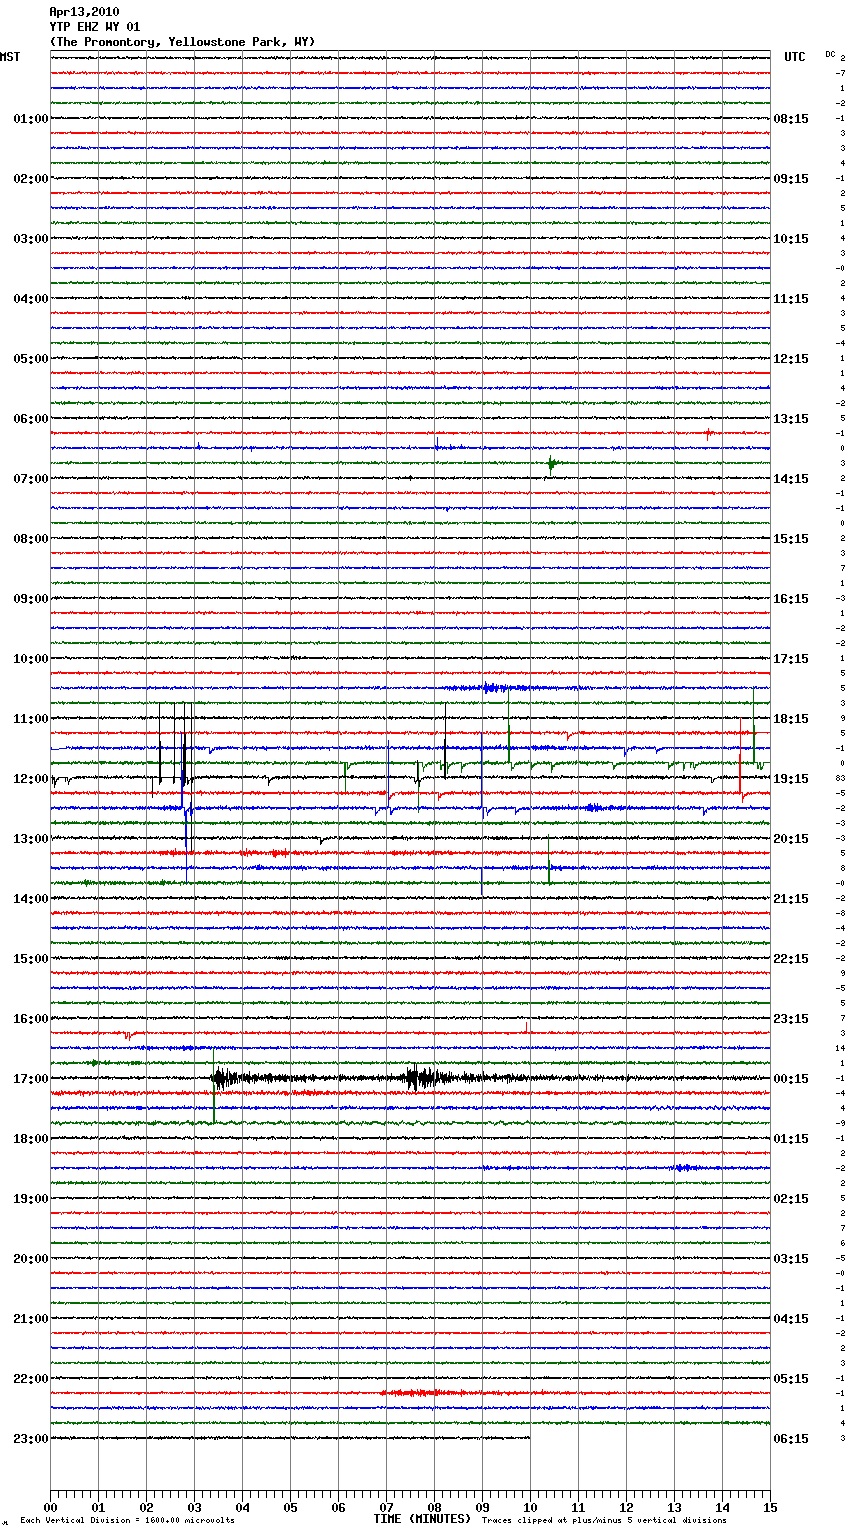Click the Each Vertical Division scale note

click(x=127, y=1521)
